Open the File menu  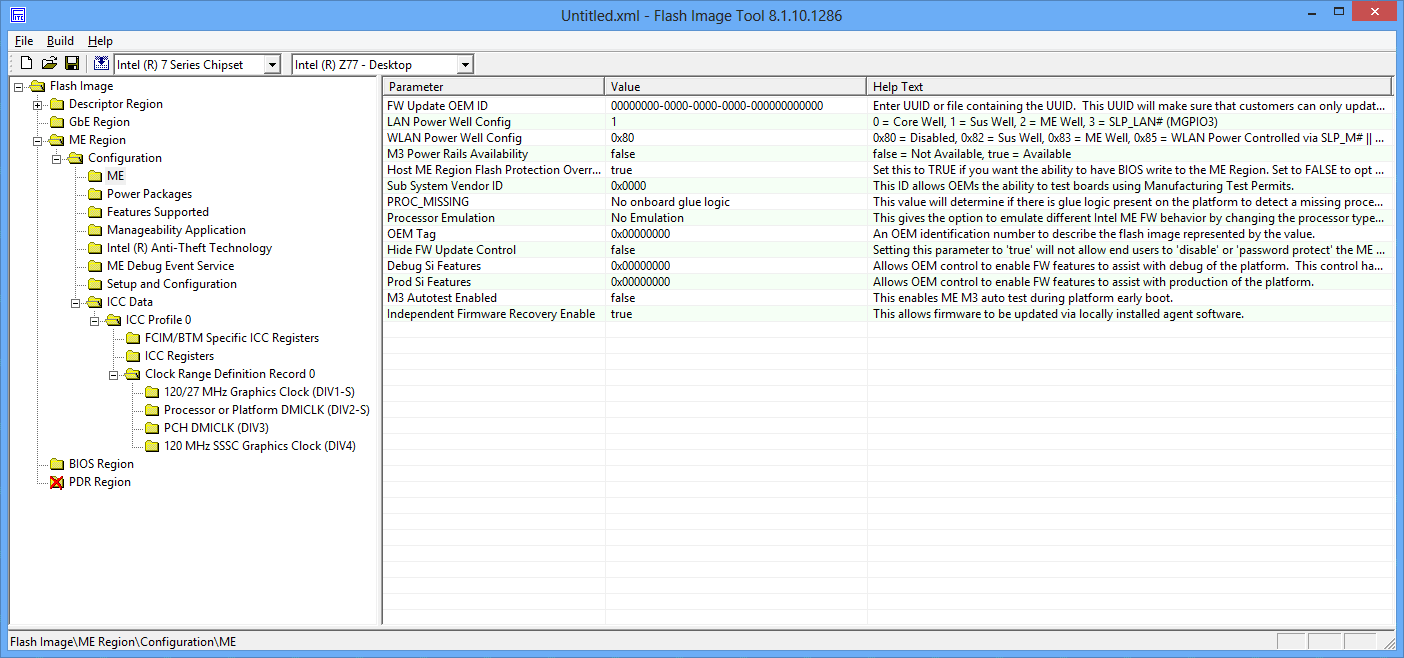pos(23,40)
